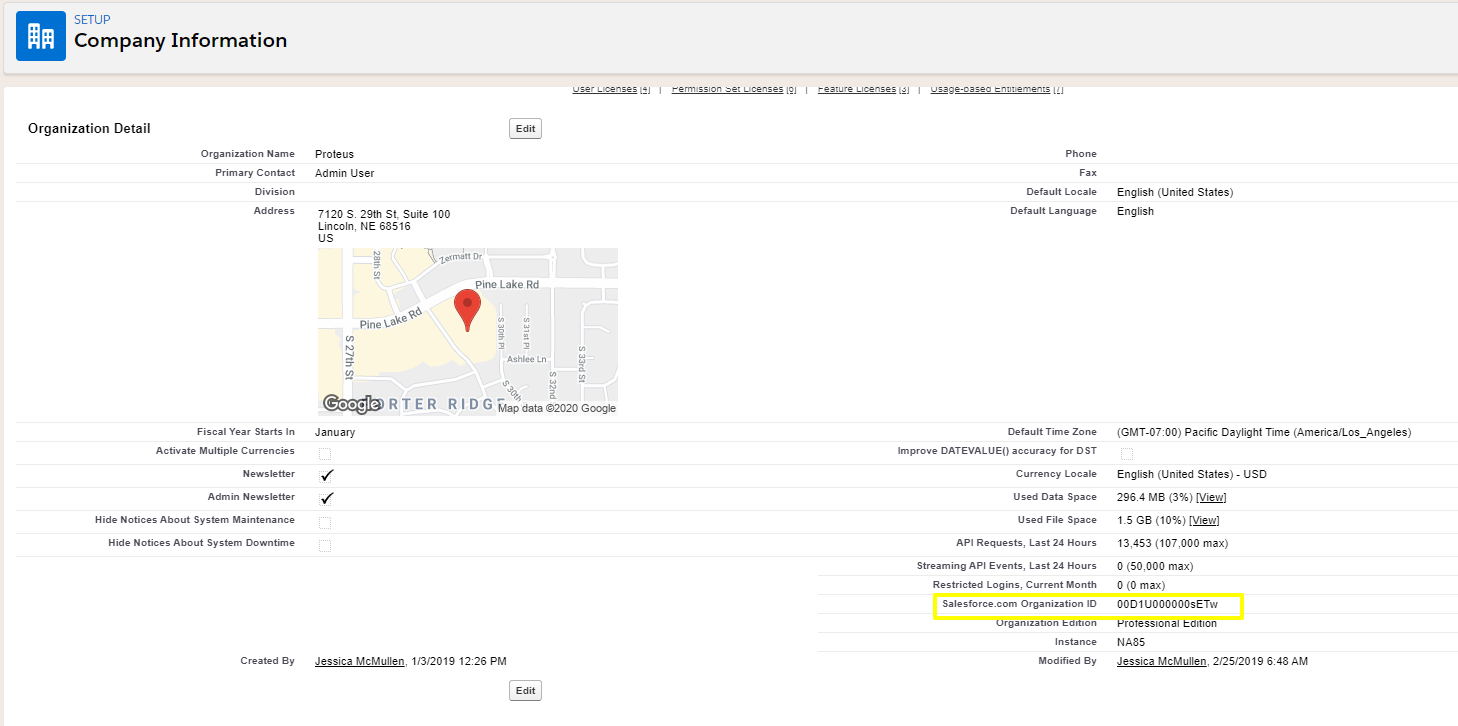This screenshot has width=1458, height=726.
Task: Open View link for Used File Space
Action: pyautogui.click(x=1204, y=520)
